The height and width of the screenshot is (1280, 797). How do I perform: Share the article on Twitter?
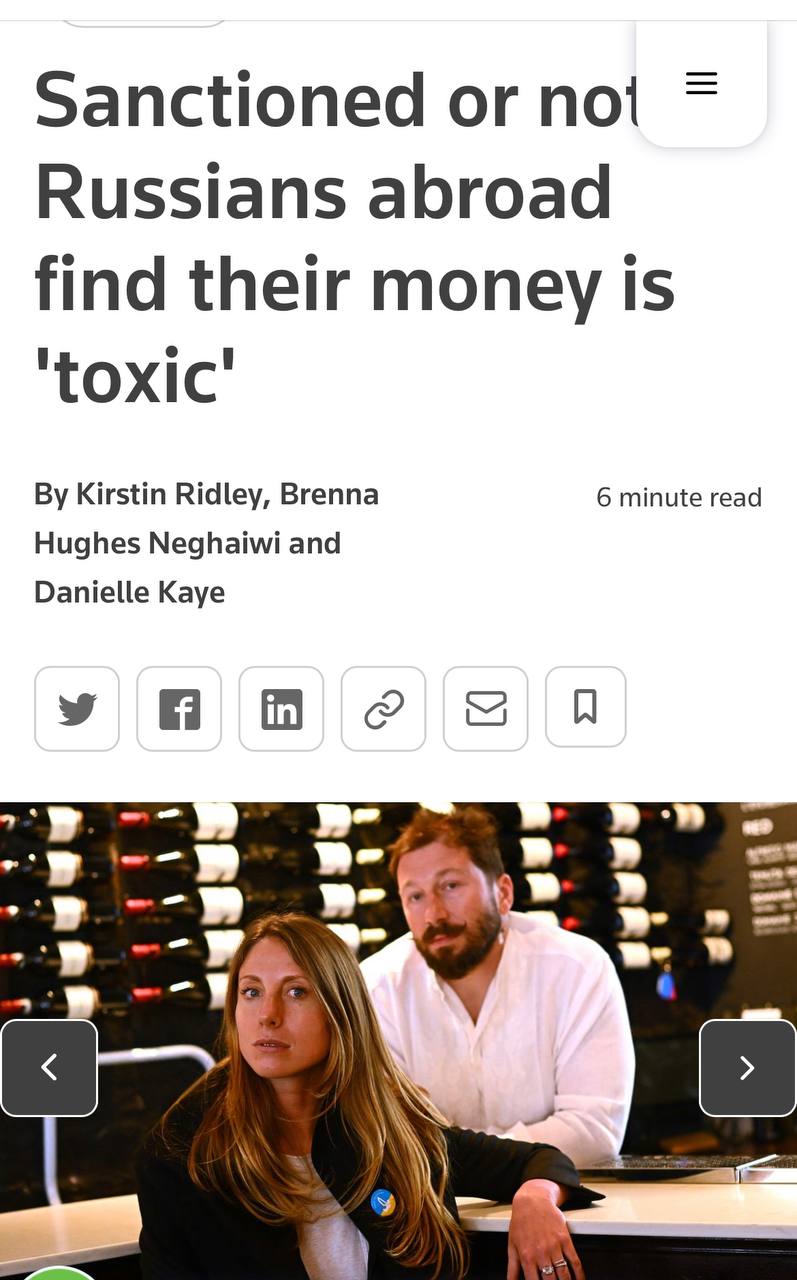pyautogui.click(x=77, y=709)
